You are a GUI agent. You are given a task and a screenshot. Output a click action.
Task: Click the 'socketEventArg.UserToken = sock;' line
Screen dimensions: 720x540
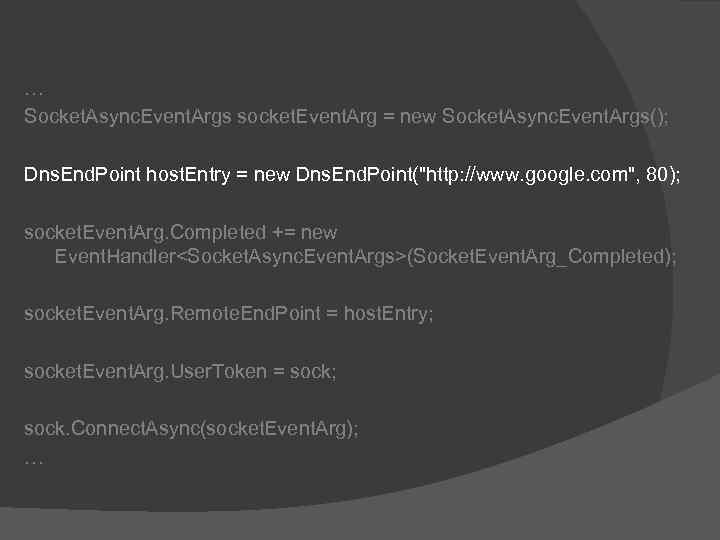pyautogui.click(x=180, y=371)
